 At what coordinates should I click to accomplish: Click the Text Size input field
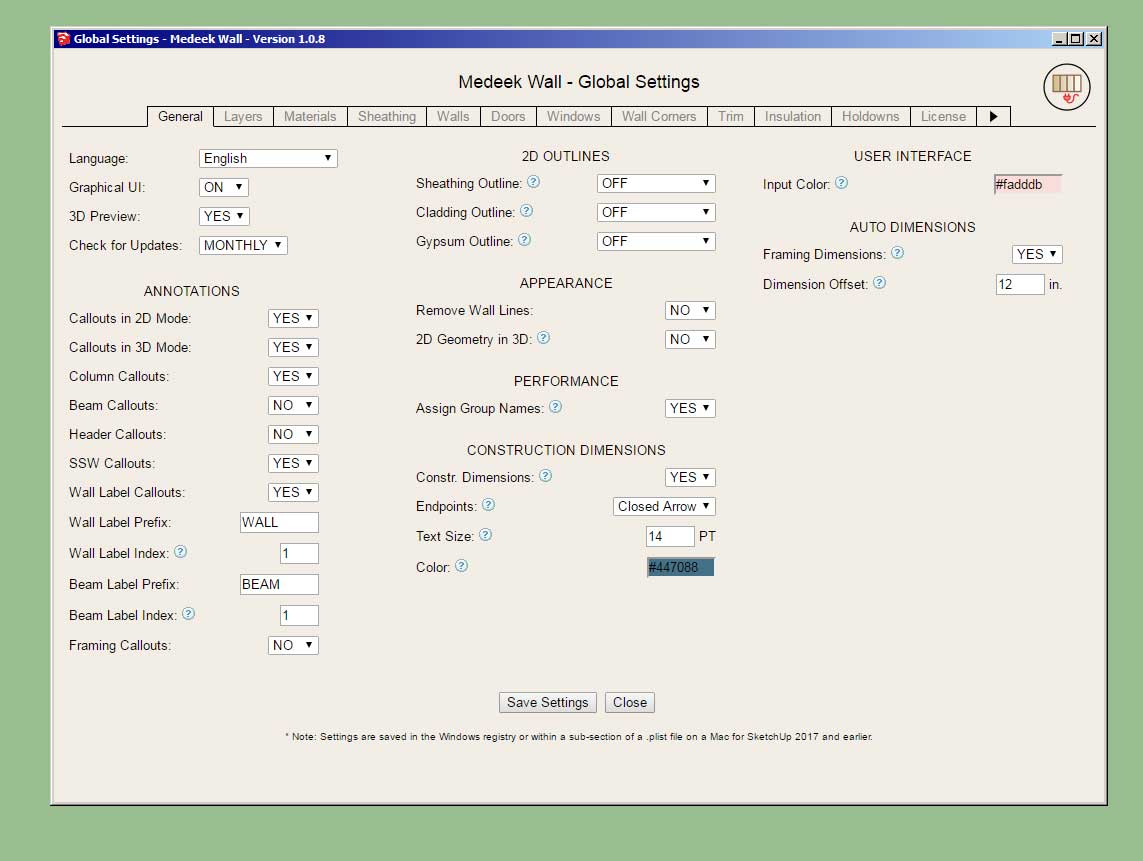coord(670,537)
